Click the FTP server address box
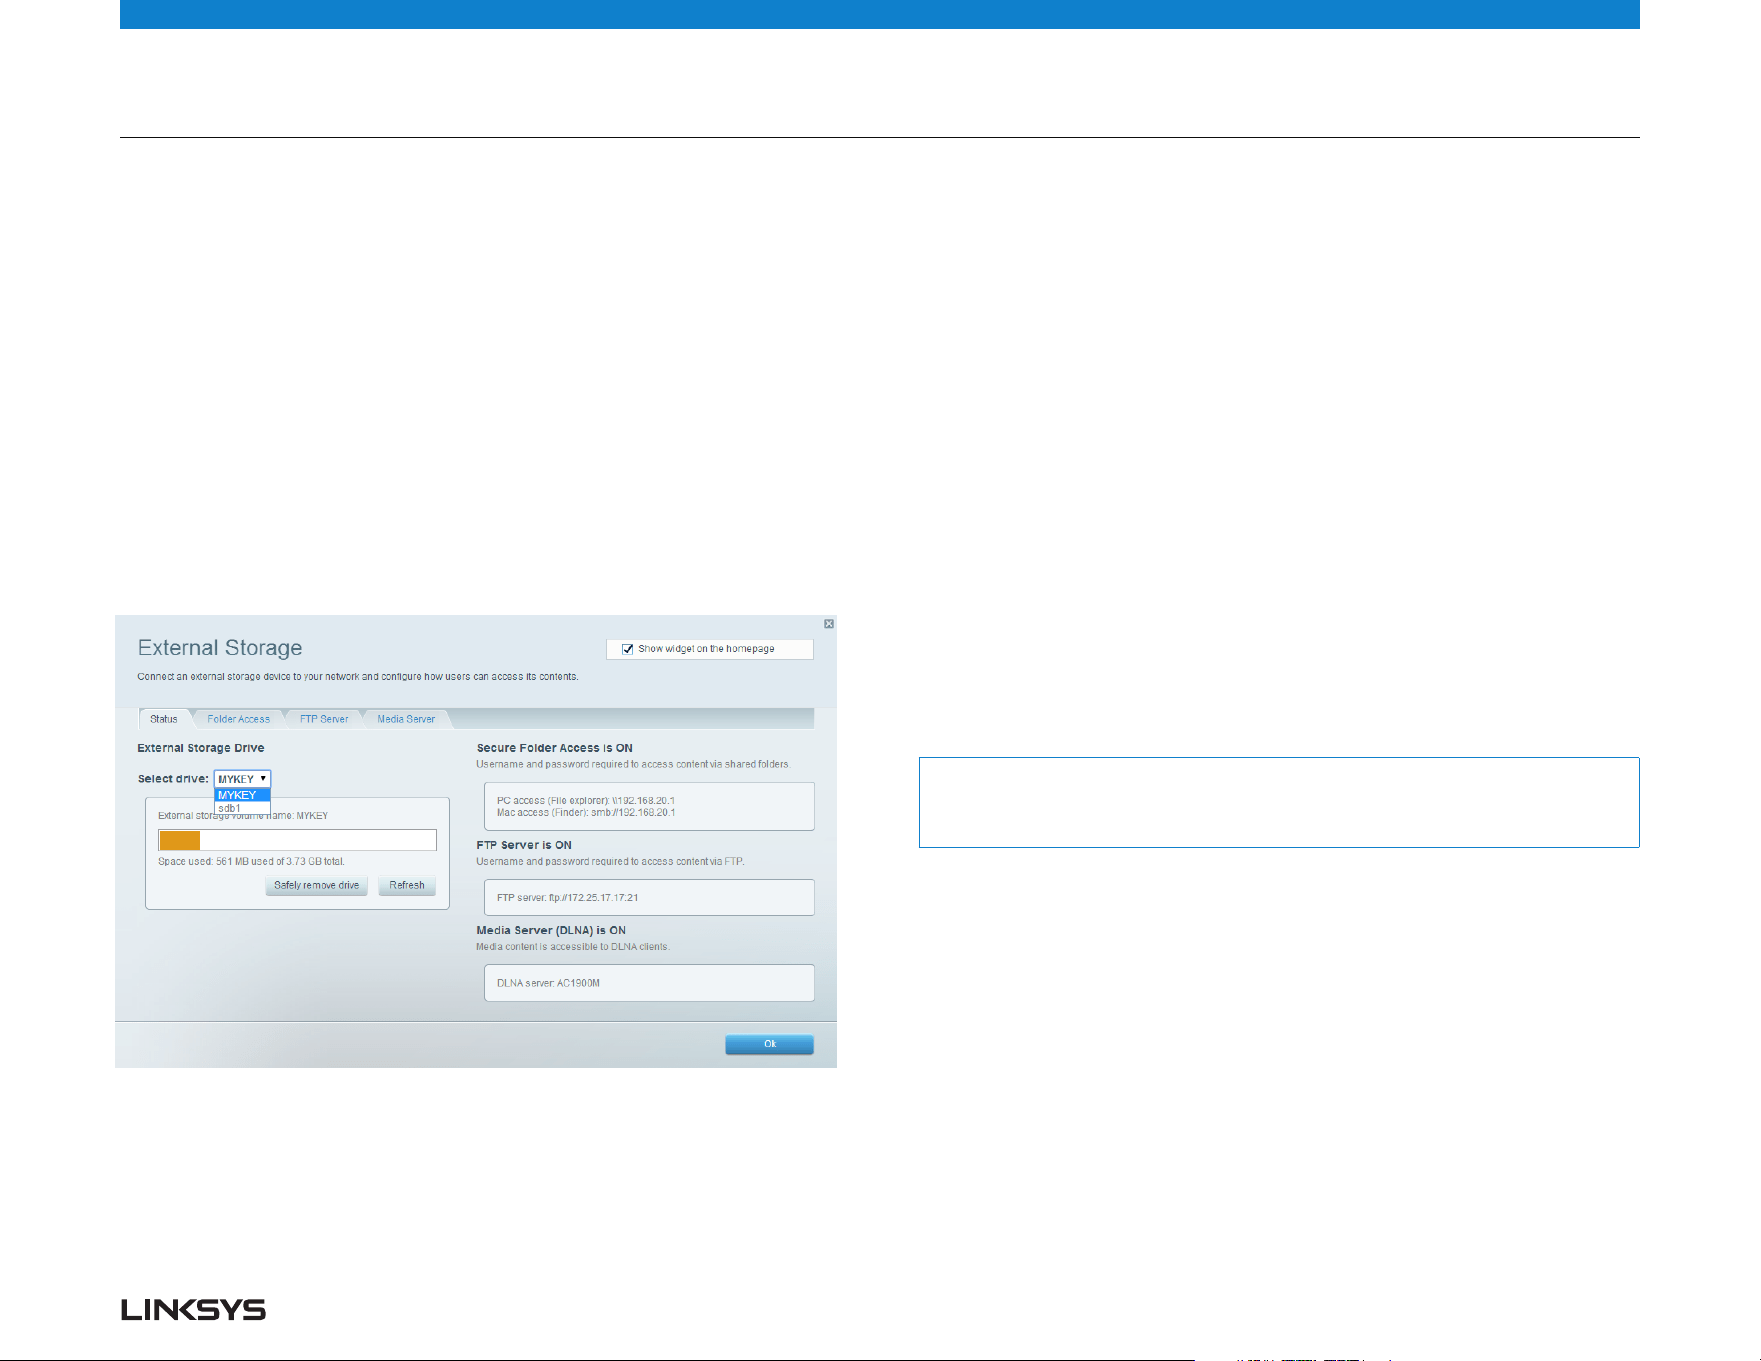This screenshot has width=1761, height=1361. [649, 897]
